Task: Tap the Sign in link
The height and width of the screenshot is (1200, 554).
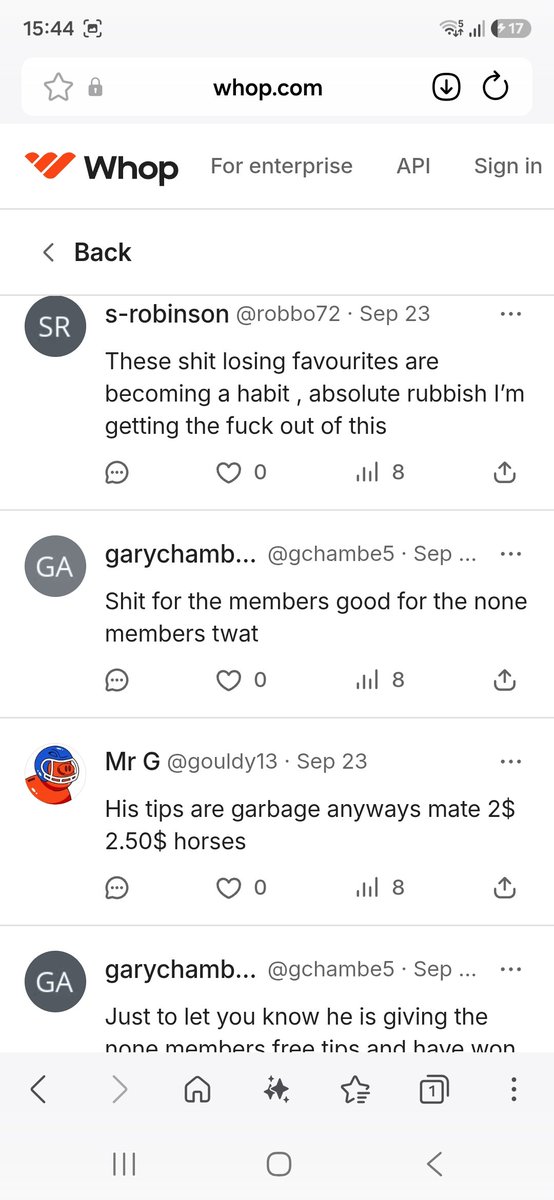Action: (x=508, y=166)
